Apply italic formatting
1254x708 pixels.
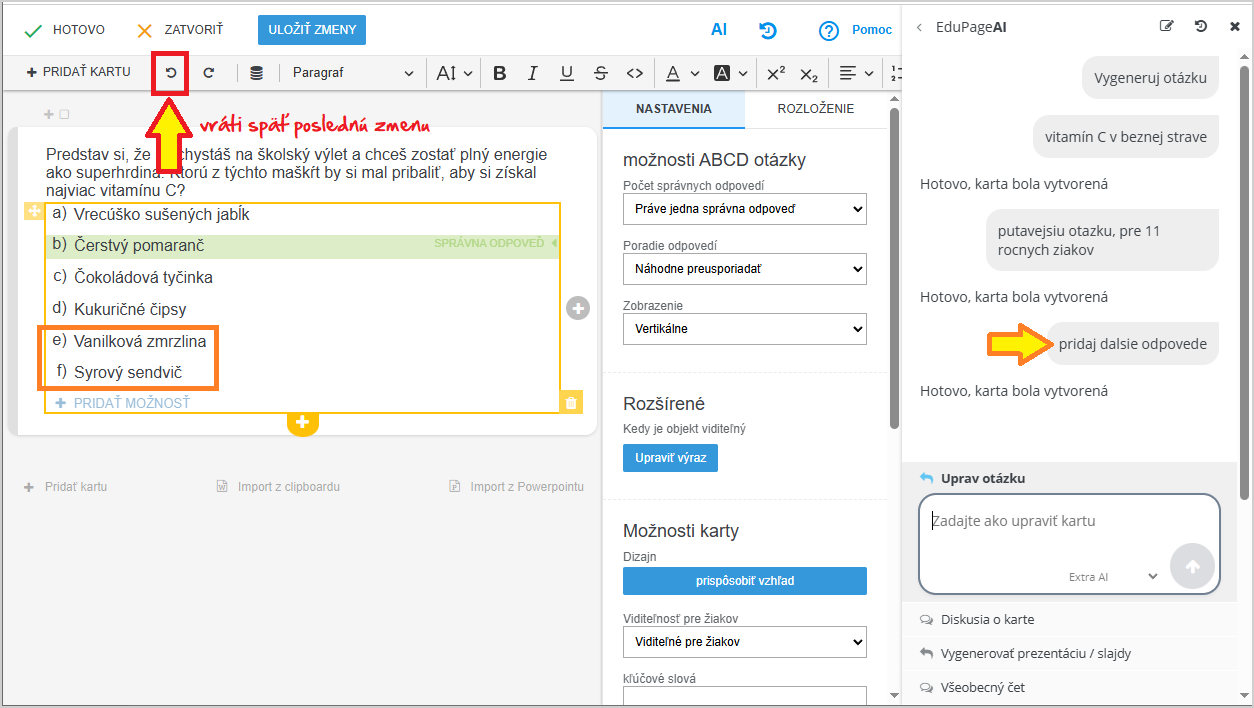coord(533,73)
